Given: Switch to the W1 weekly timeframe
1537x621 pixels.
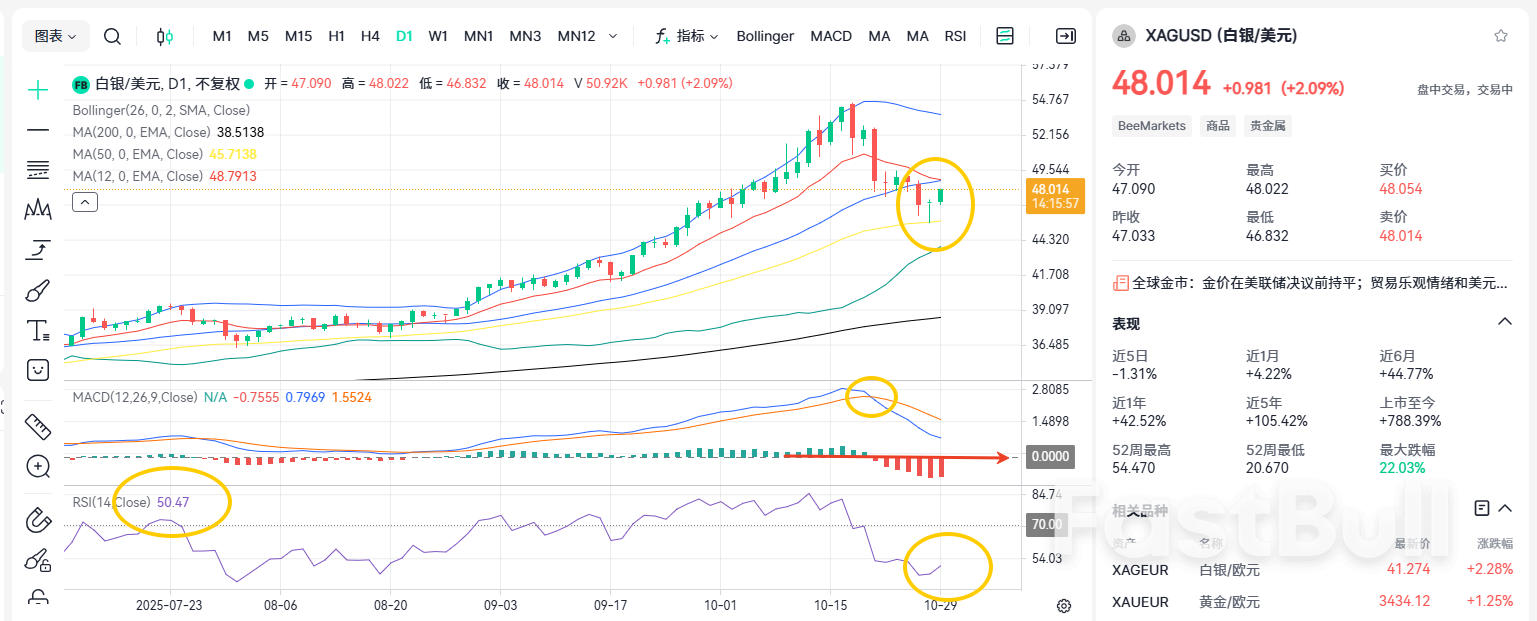Looking at the screenshot, I should (x=437, y=35).
